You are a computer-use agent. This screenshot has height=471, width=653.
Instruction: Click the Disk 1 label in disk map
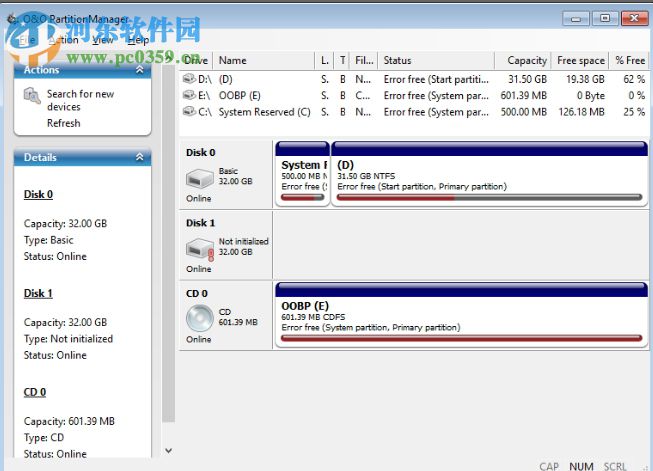200,223
